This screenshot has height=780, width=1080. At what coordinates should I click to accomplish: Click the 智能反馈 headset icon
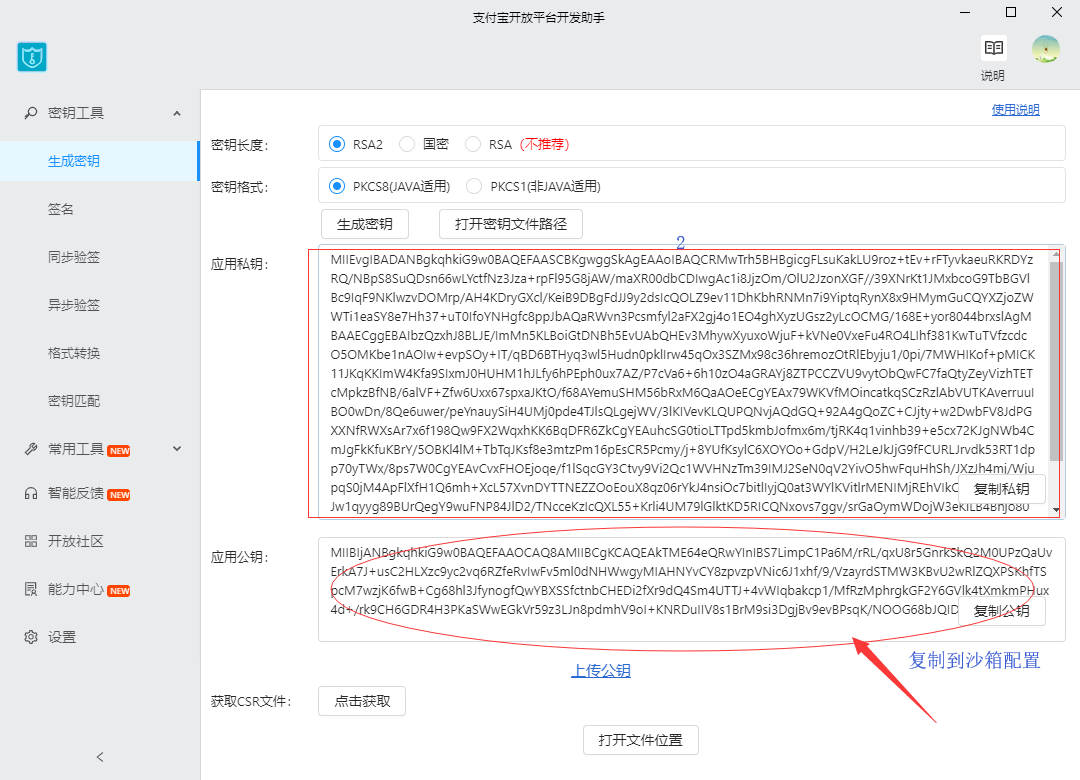31,493
